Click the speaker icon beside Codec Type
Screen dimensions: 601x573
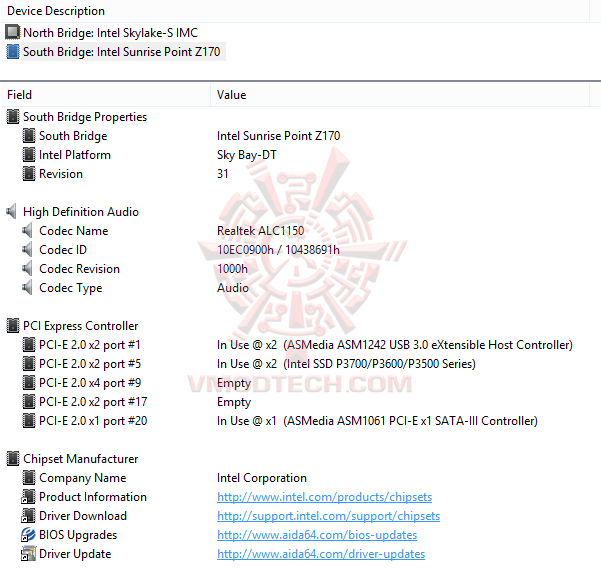point(28,287)
